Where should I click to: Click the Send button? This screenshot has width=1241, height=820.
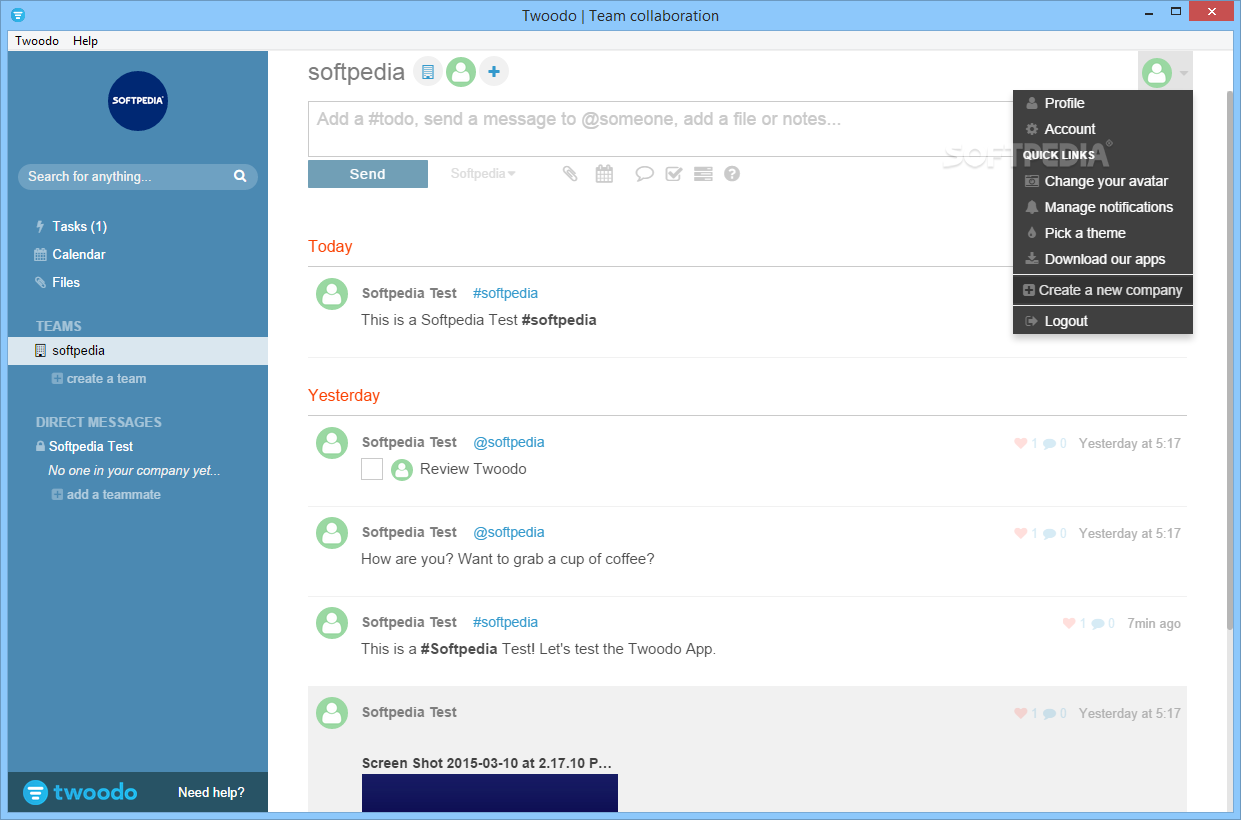coord(368,174)
